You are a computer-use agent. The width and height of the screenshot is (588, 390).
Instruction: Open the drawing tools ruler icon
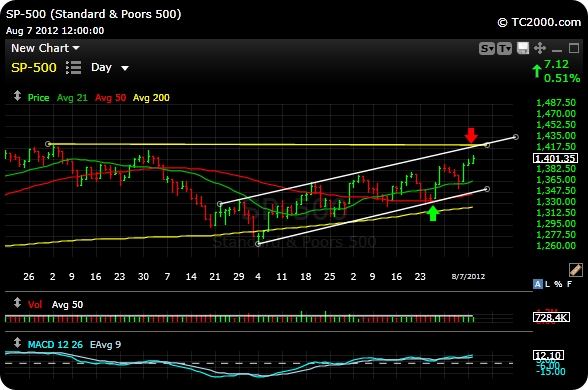point(575,270)
